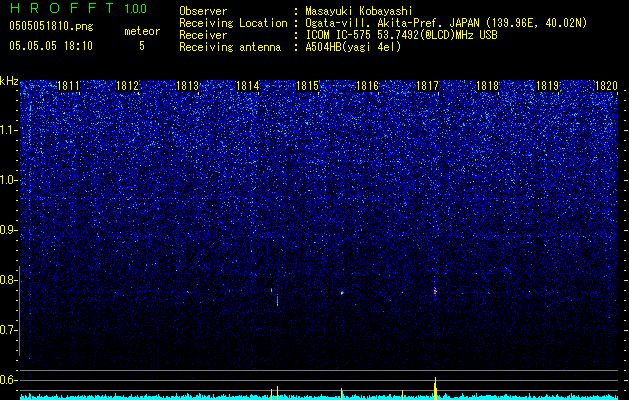Click the Receiving antenna field label
Screen dimensions: 629x400
coord(230,47)
